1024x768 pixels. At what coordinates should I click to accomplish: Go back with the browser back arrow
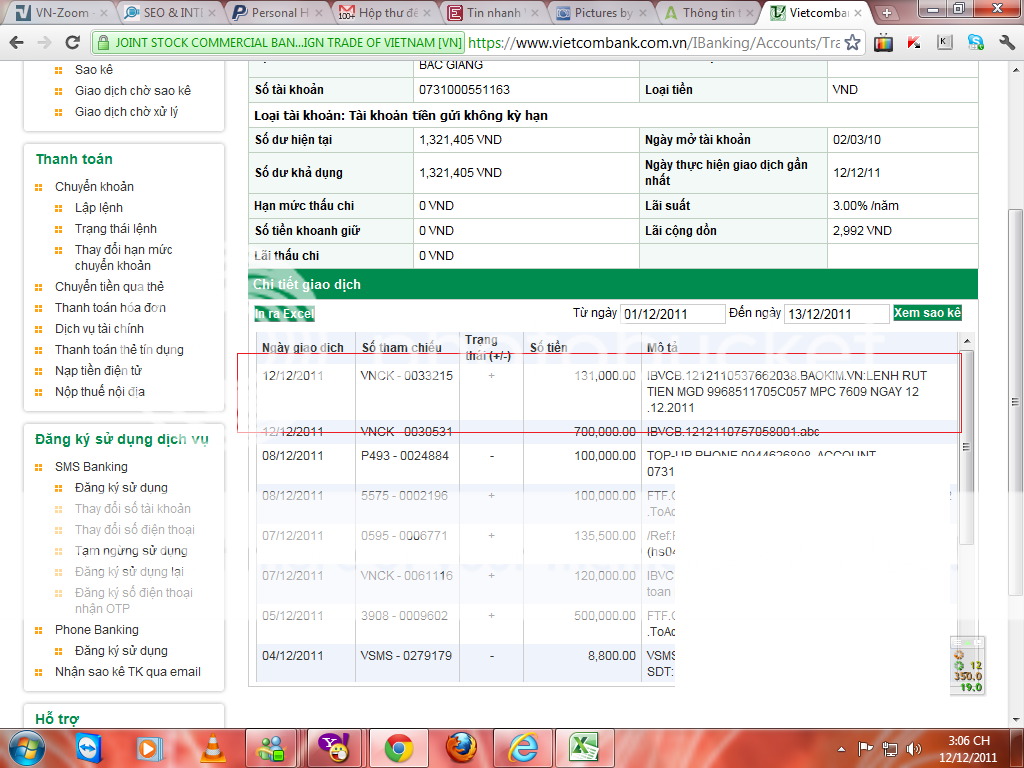coord(17,43)
